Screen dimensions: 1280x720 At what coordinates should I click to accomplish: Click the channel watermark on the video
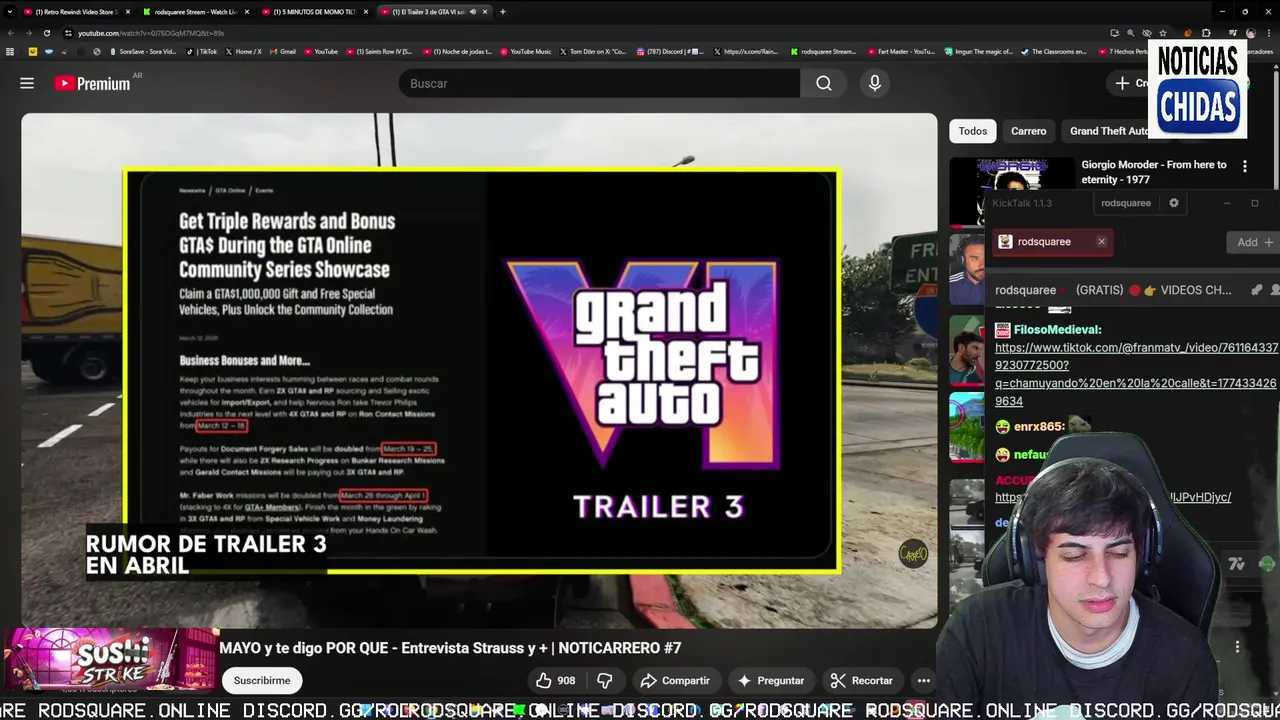click(x=913, y=554)
